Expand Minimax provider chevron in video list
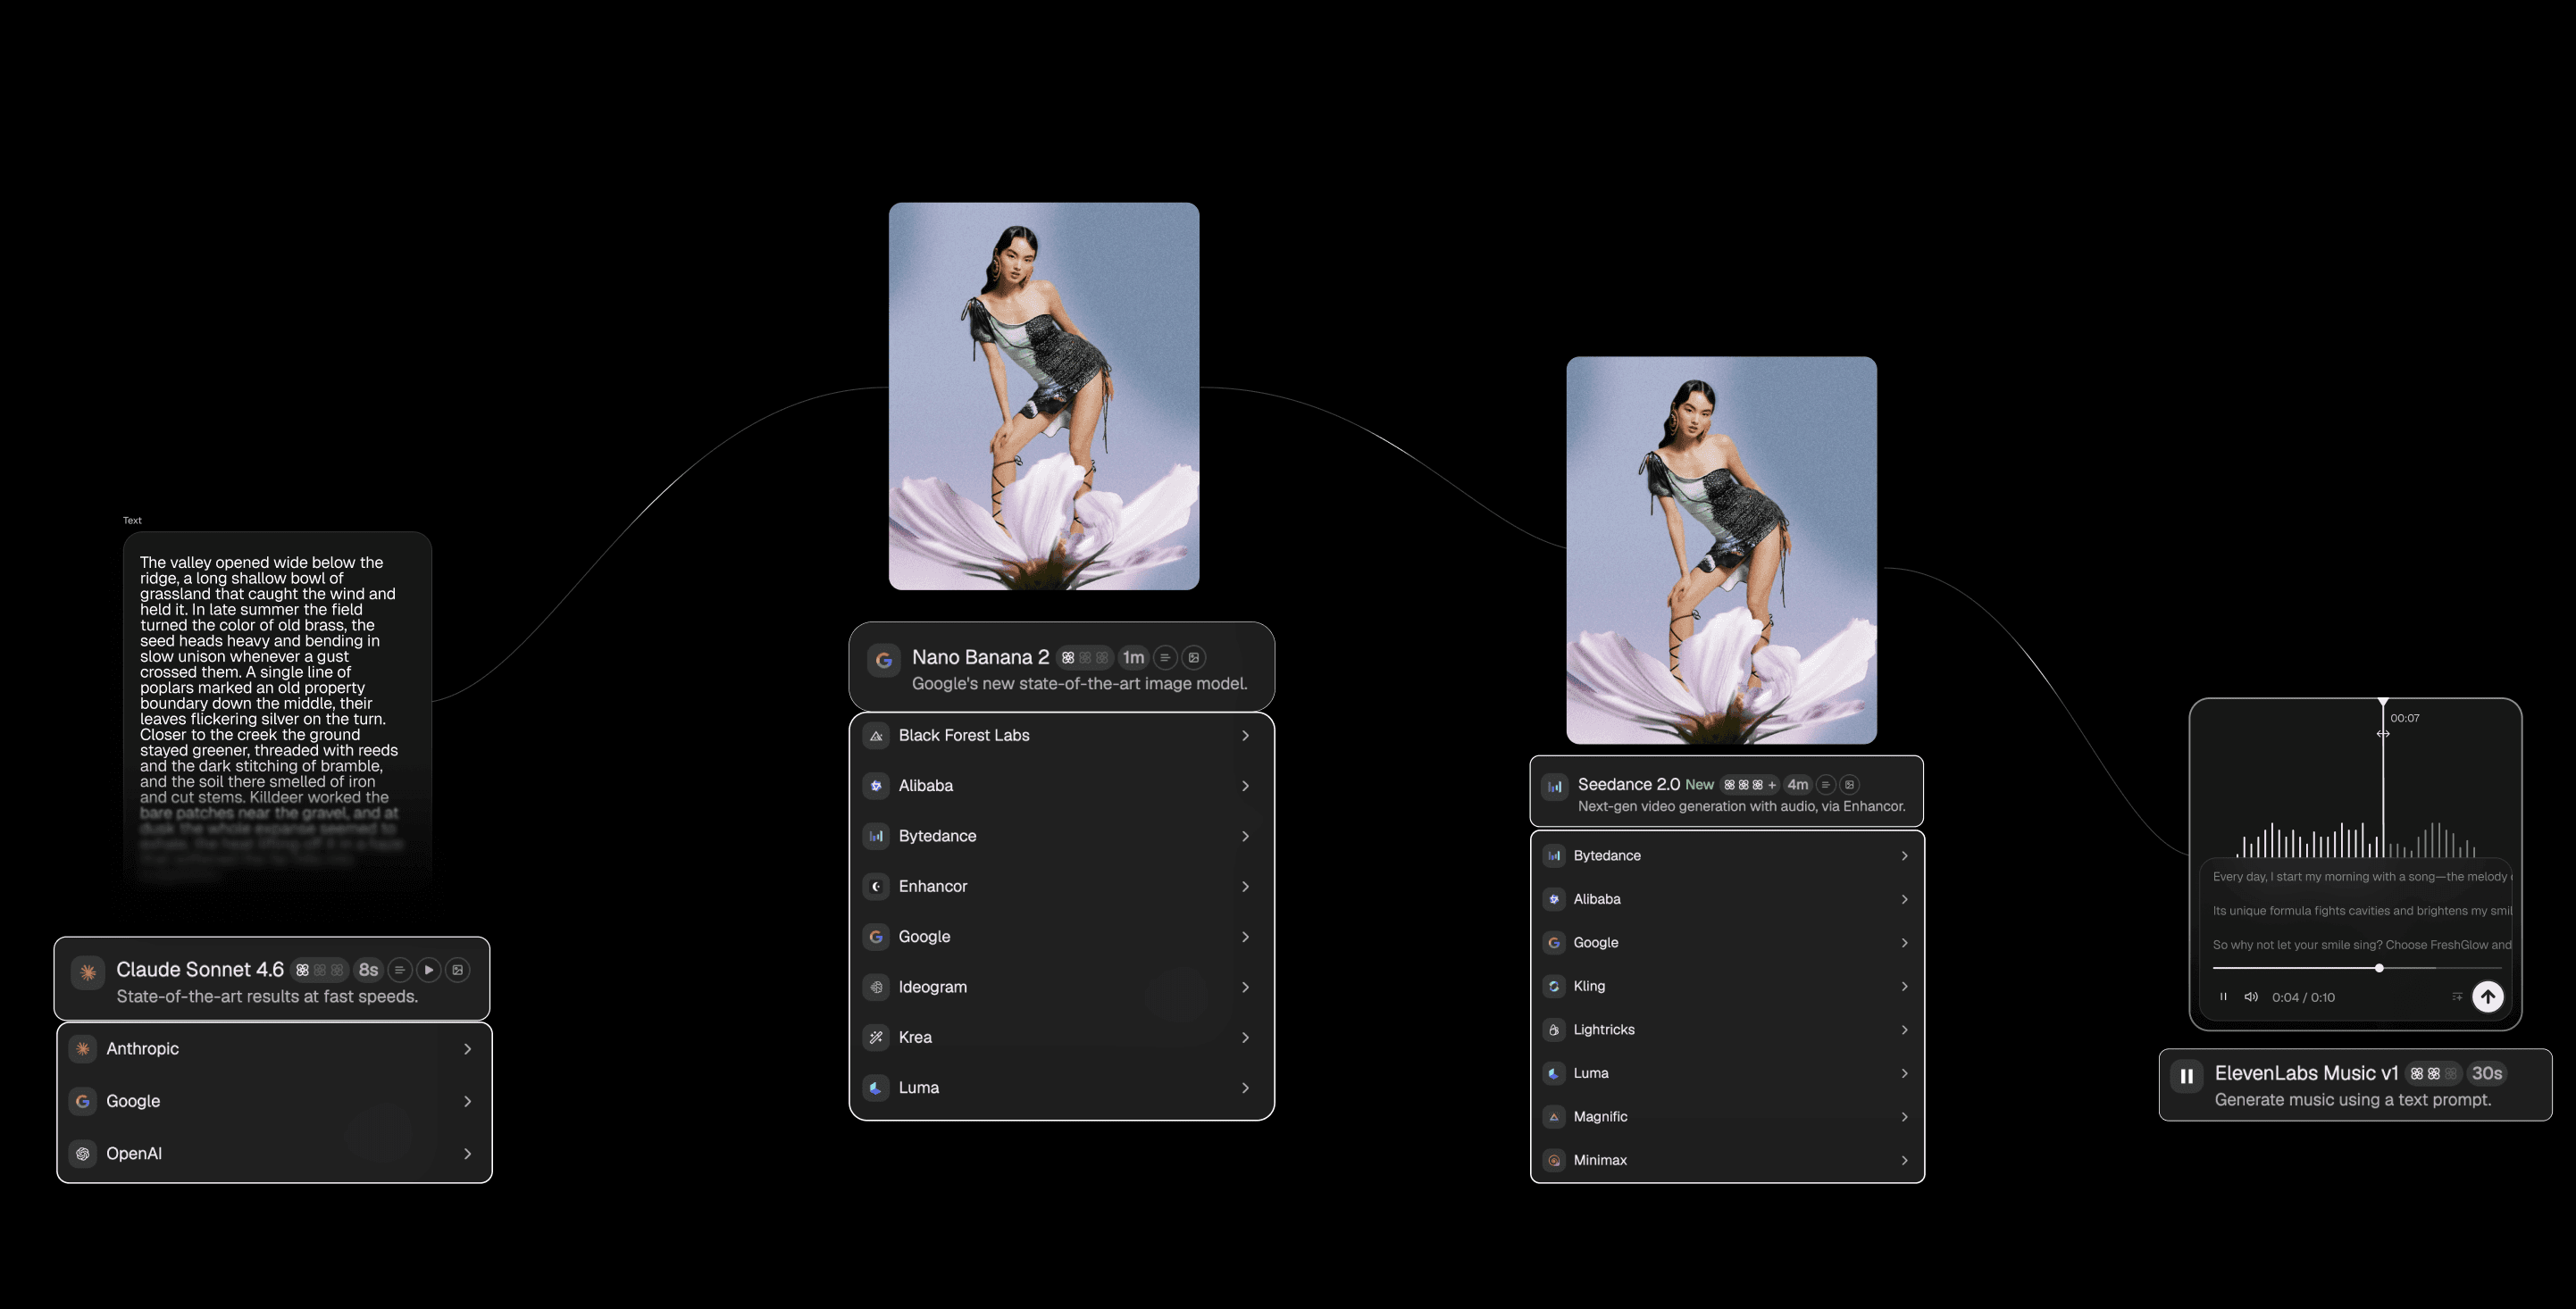This screenshot has width=2576, height=1309. (x=1904, y=1161)
